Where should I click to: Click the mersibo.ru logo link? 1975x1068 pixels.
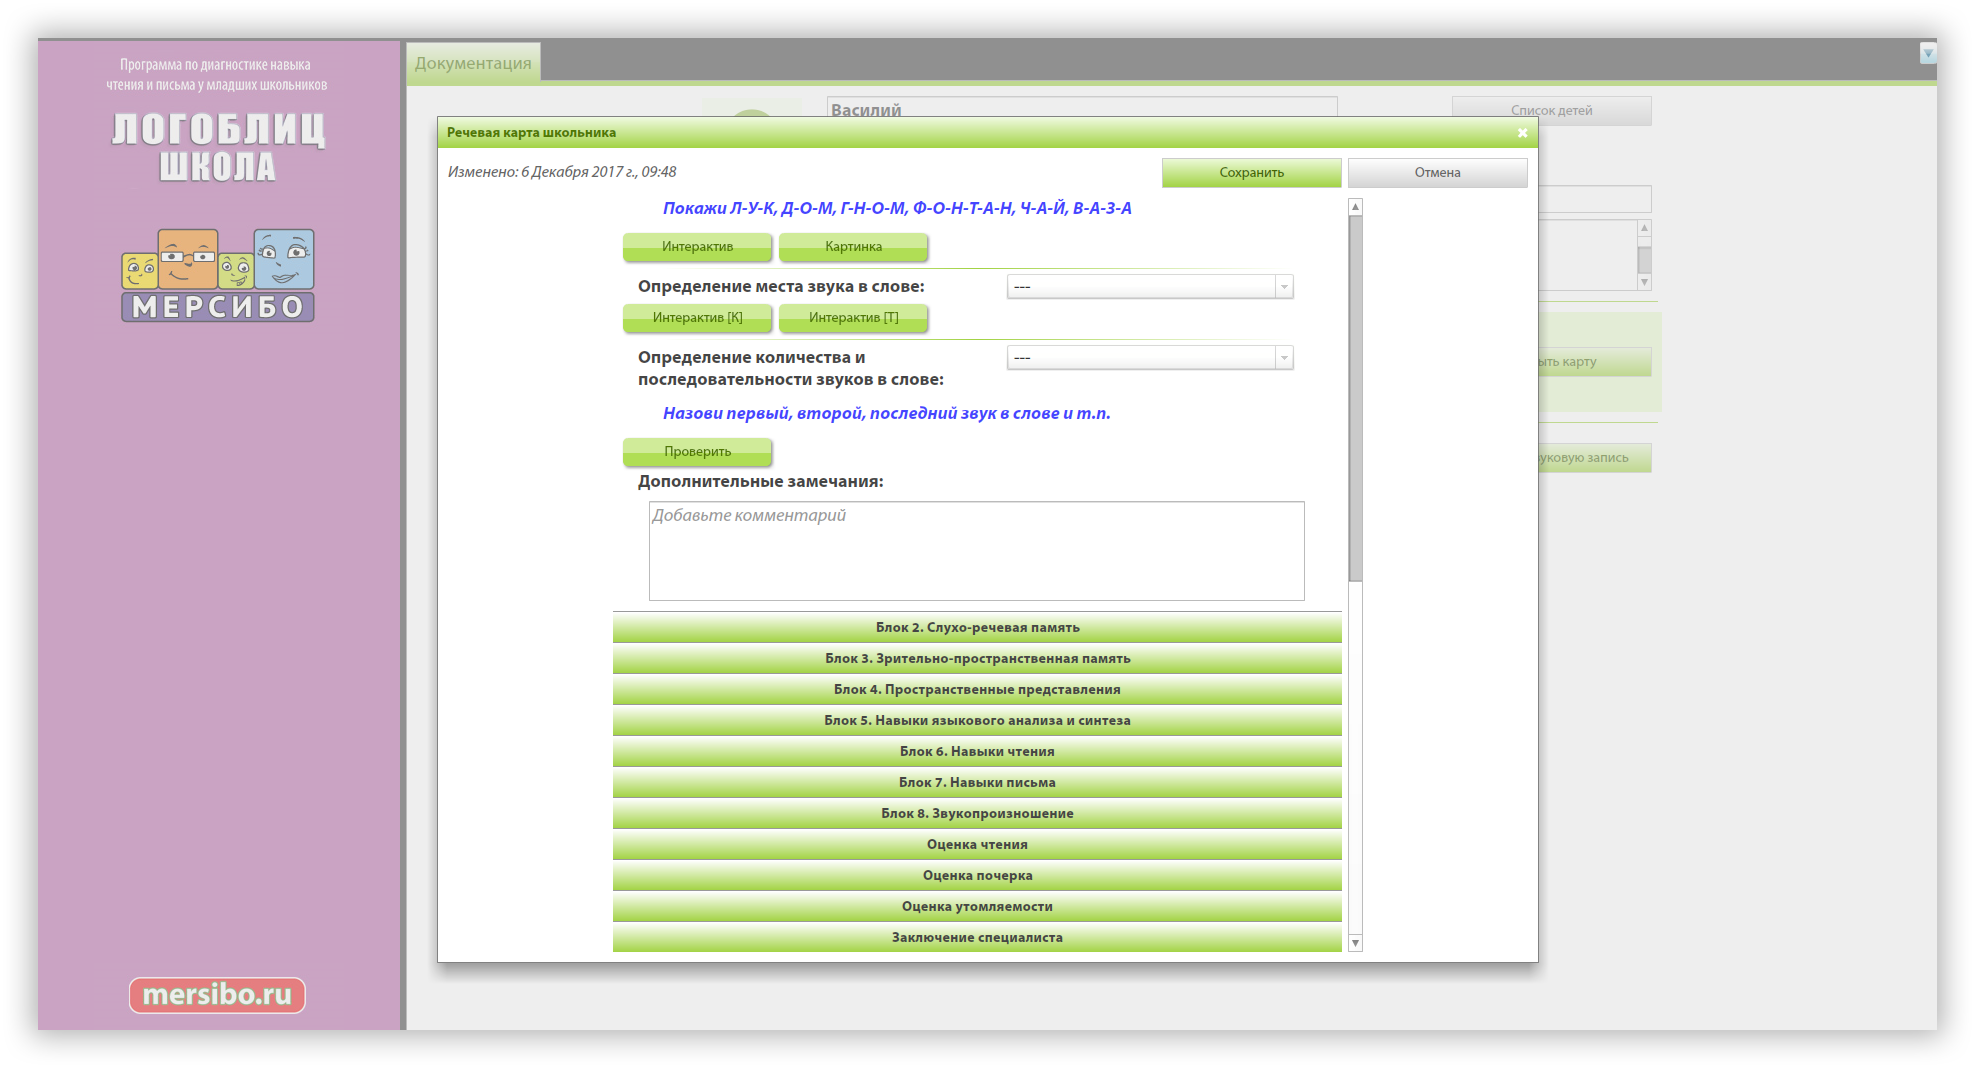point(217,995)
